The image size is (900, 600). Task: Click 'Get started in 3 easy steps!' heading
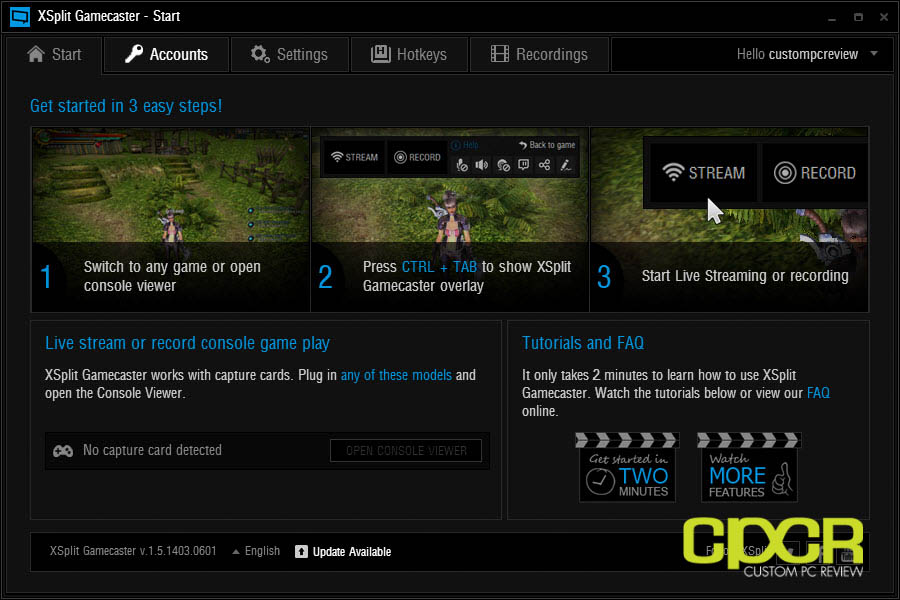click(126, 106)
